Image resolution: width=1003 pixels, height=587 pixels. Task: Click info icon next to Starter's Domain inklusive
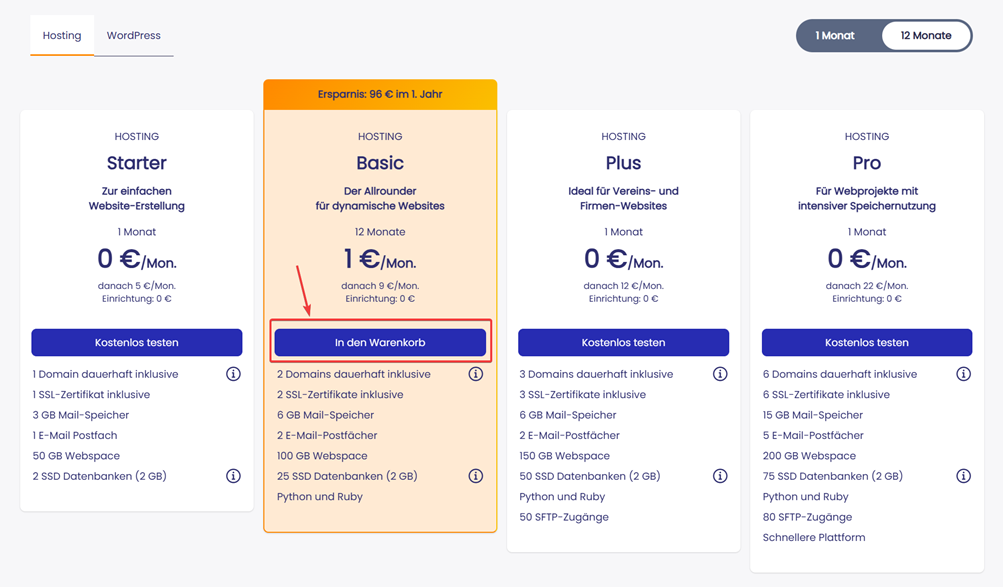click(233, 374)
